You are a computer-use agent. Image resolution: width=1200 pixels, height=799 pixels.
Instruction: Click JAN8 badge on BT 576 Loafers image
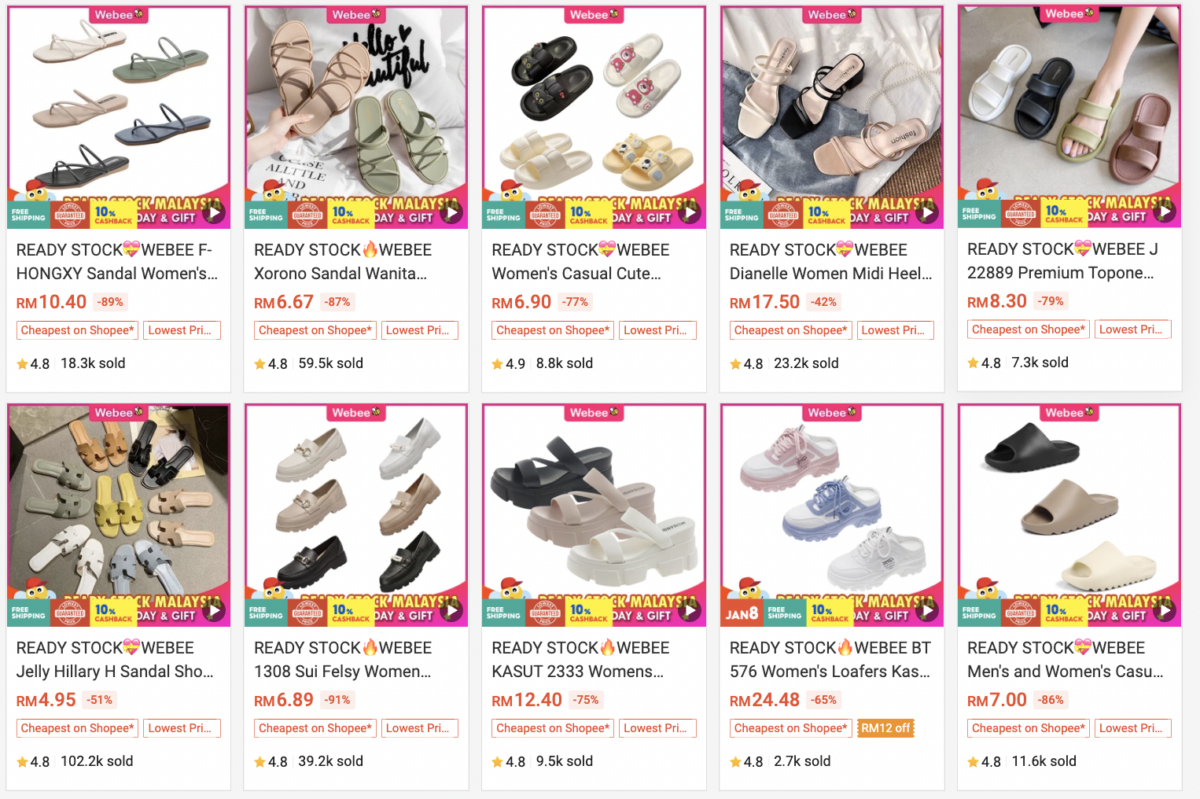coord(740,612)
